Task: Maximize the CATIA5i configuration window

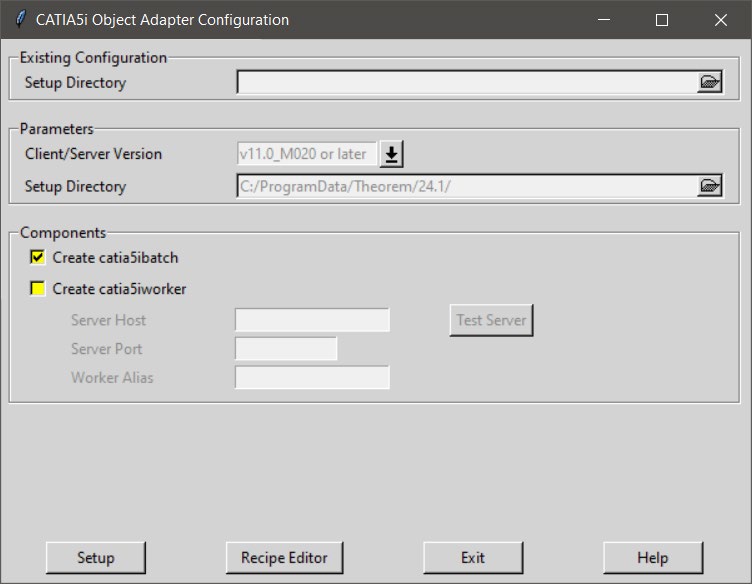Action: tap(662, 20)
